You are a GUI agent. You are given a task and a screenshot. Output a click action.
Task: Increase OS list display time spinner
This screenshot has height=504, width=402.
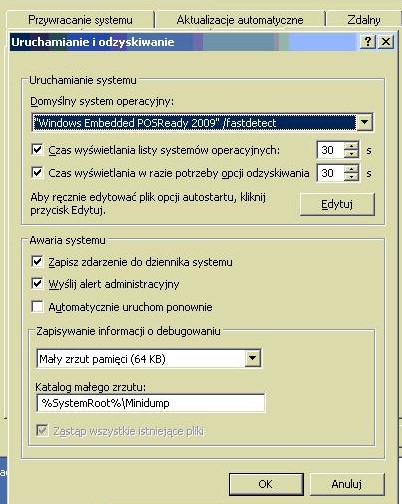[351, 146]
